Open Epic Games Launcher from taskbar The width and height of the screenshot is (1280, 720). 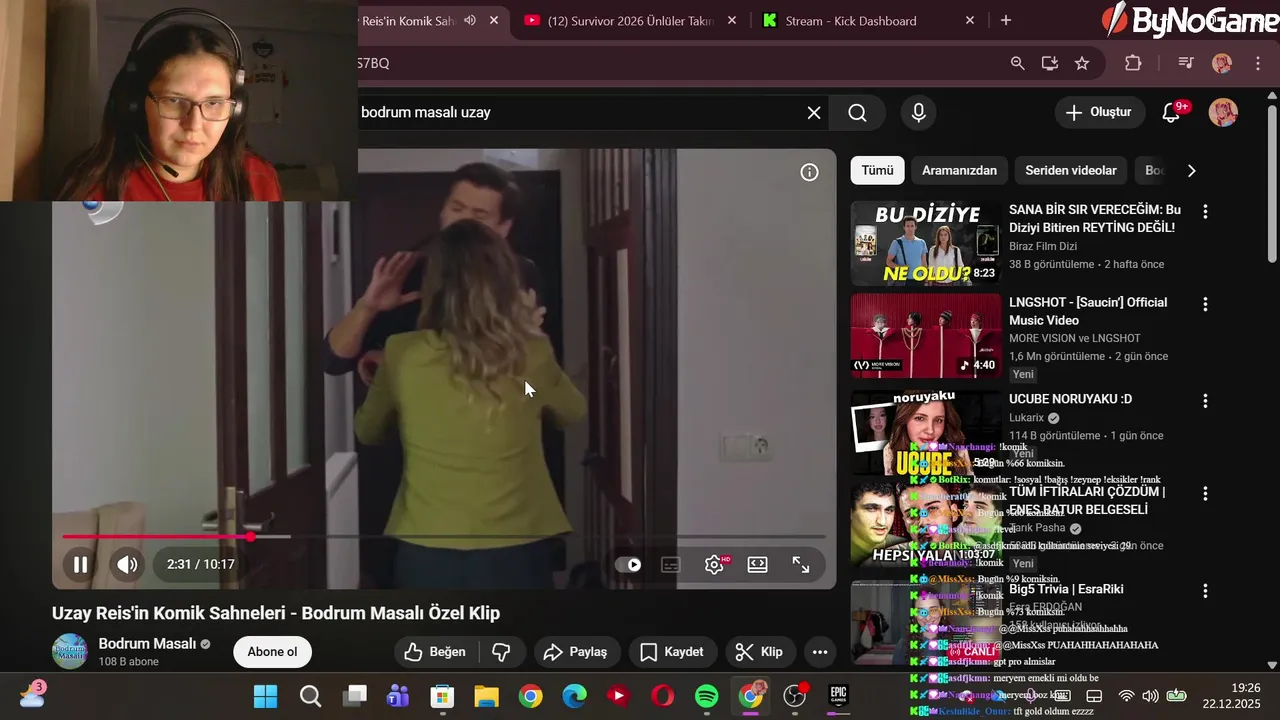(x=838, y=696)
